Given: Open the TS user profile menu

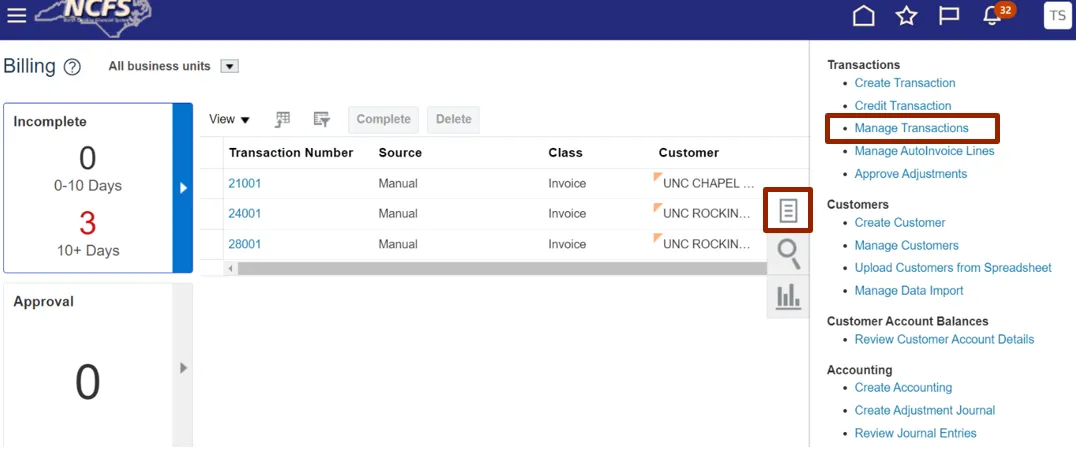Looking at the screenshot, I should [x=1057, y=16].
